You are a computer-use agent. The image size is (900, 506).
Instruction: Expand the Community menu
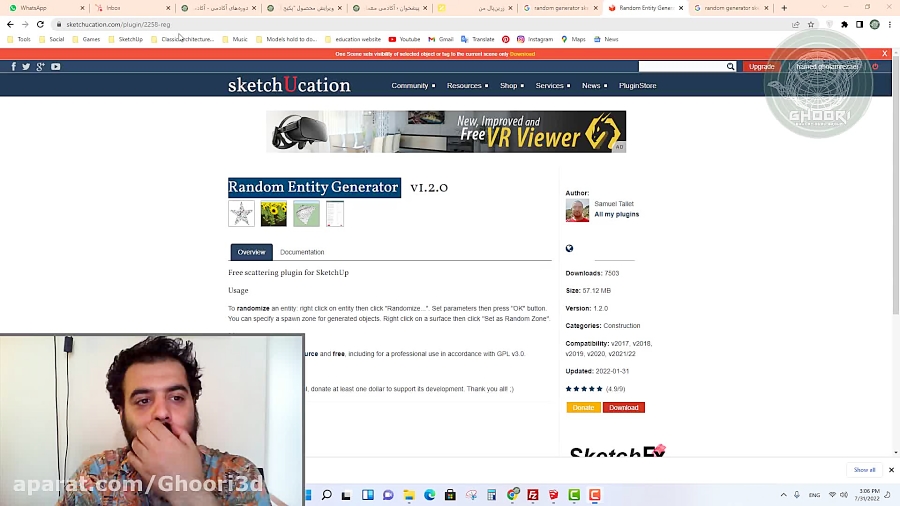click(413, 85)
